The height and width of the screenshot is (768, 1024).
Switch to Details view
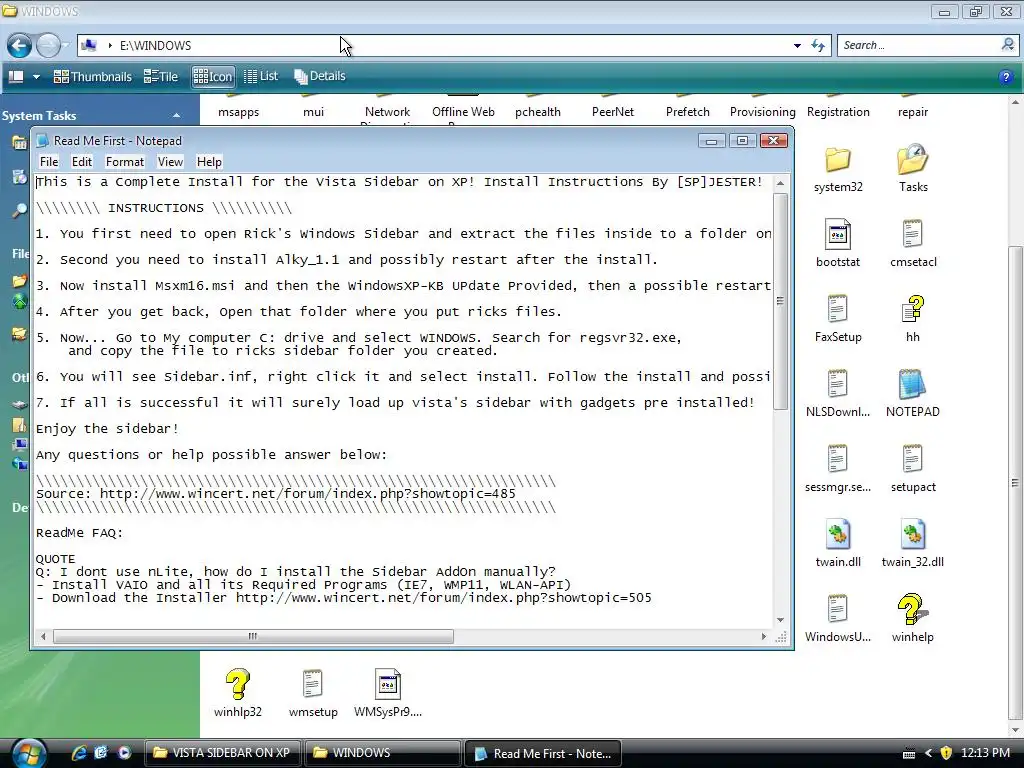tap(319, 76)
